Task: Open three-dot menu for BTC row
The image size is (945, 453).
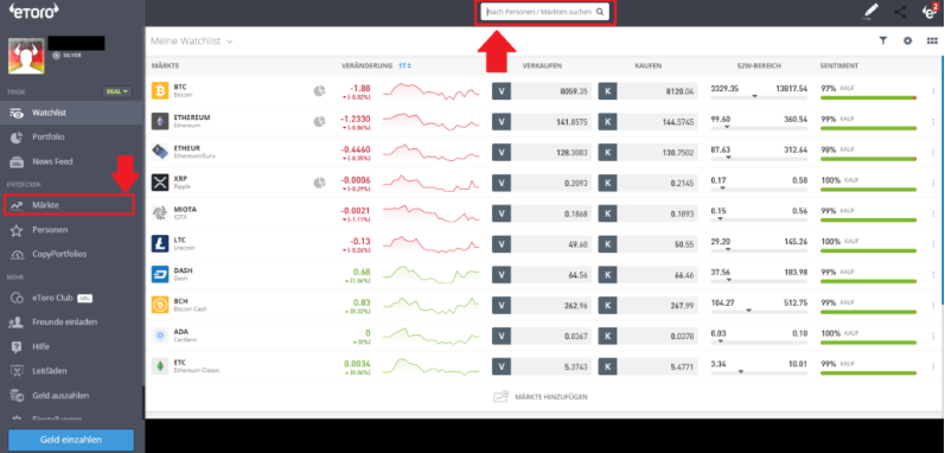Action: pos(933,91)
